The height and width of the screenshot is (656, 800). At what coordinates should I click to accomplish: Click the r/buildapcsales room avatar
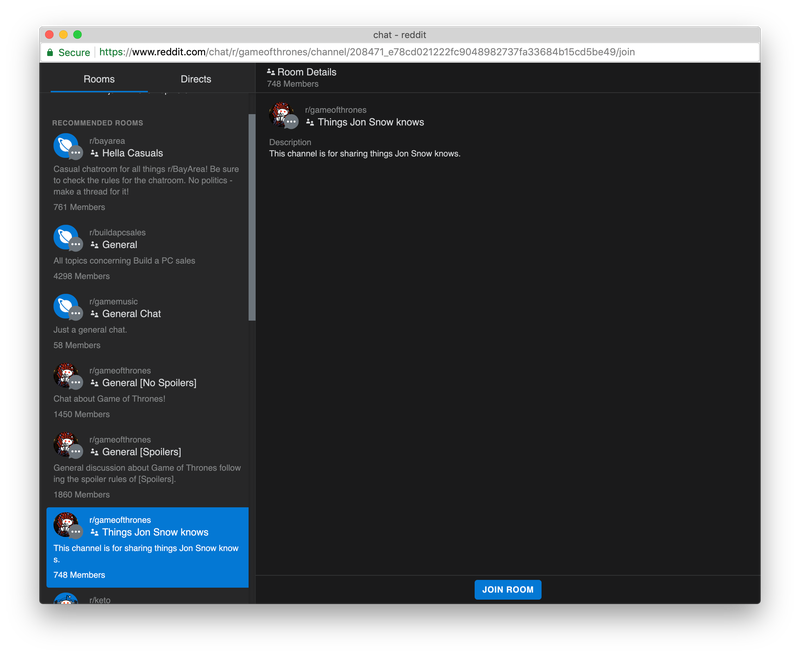pos(67,238)
